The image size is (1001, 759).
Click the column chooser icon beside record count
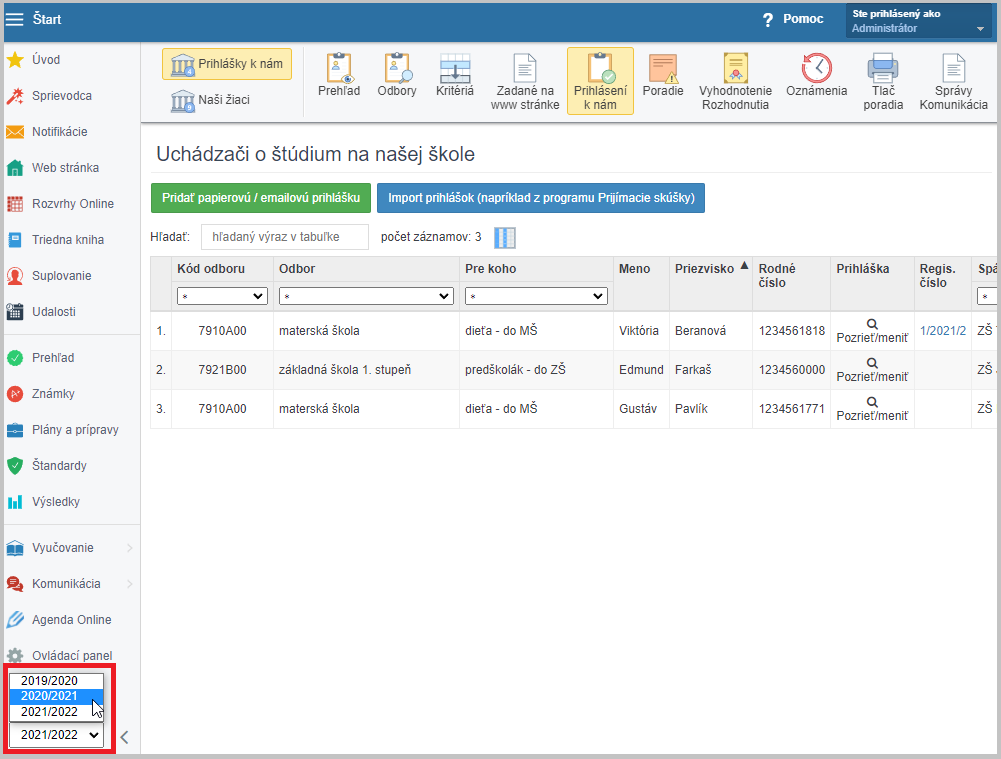tap(504, 237)
